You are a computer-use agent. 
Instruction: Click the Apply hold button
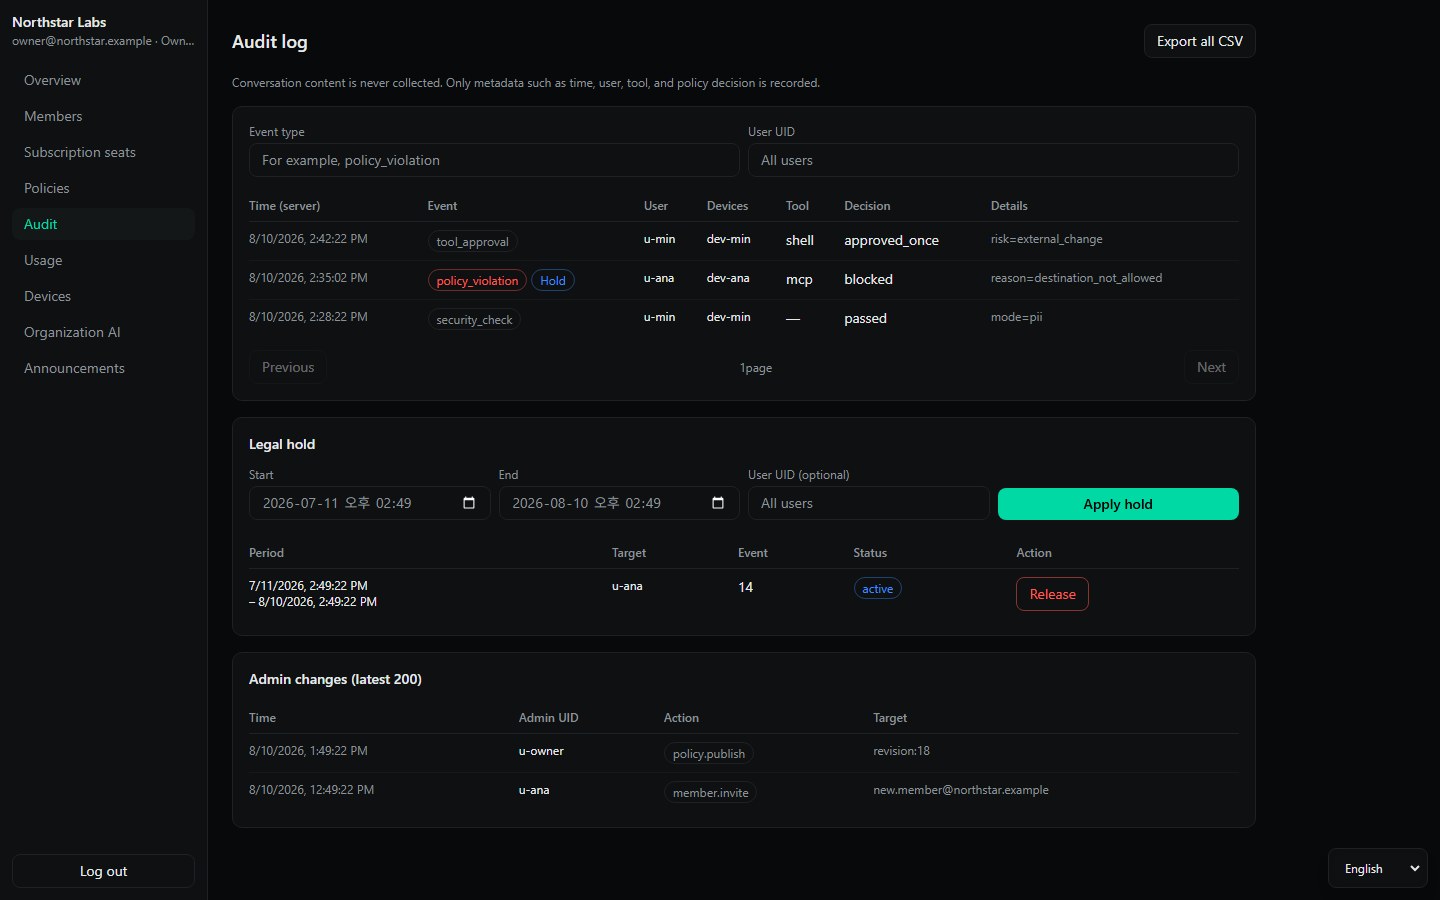tap(1118, 504)
